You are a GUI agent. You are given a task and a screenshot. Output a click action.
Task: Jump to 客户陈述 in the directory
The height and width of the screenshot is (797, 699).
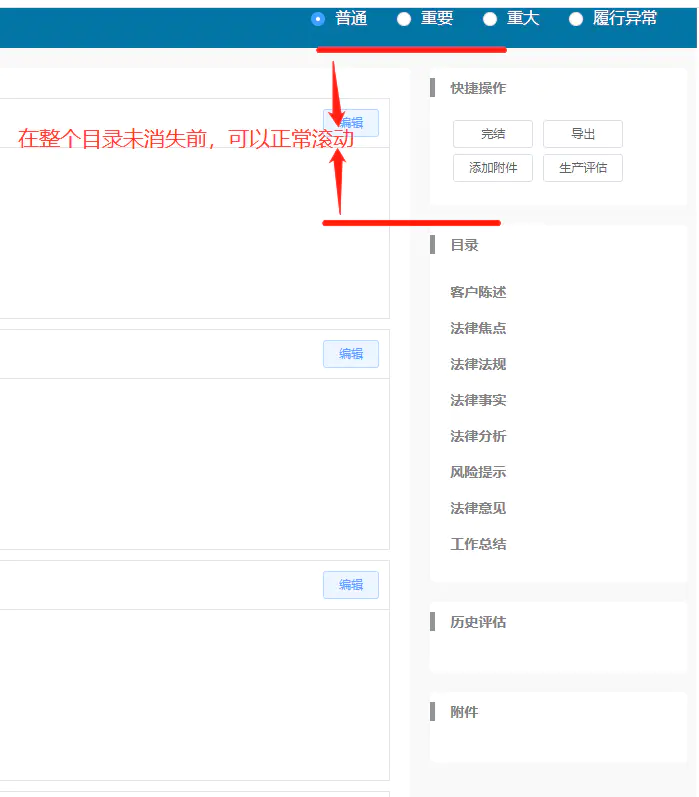click(x=478, y=292)
